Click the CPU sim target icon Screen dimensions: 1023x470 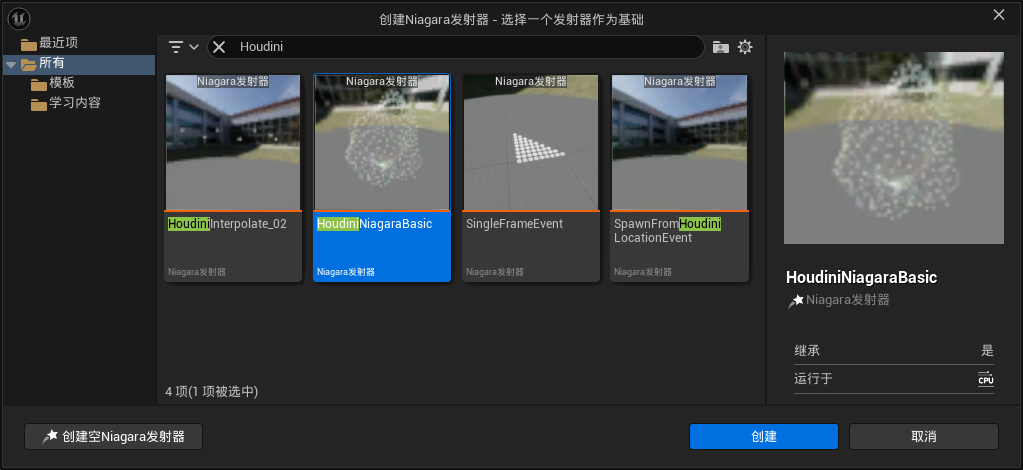pyautogui.click(x=985, y=379)
